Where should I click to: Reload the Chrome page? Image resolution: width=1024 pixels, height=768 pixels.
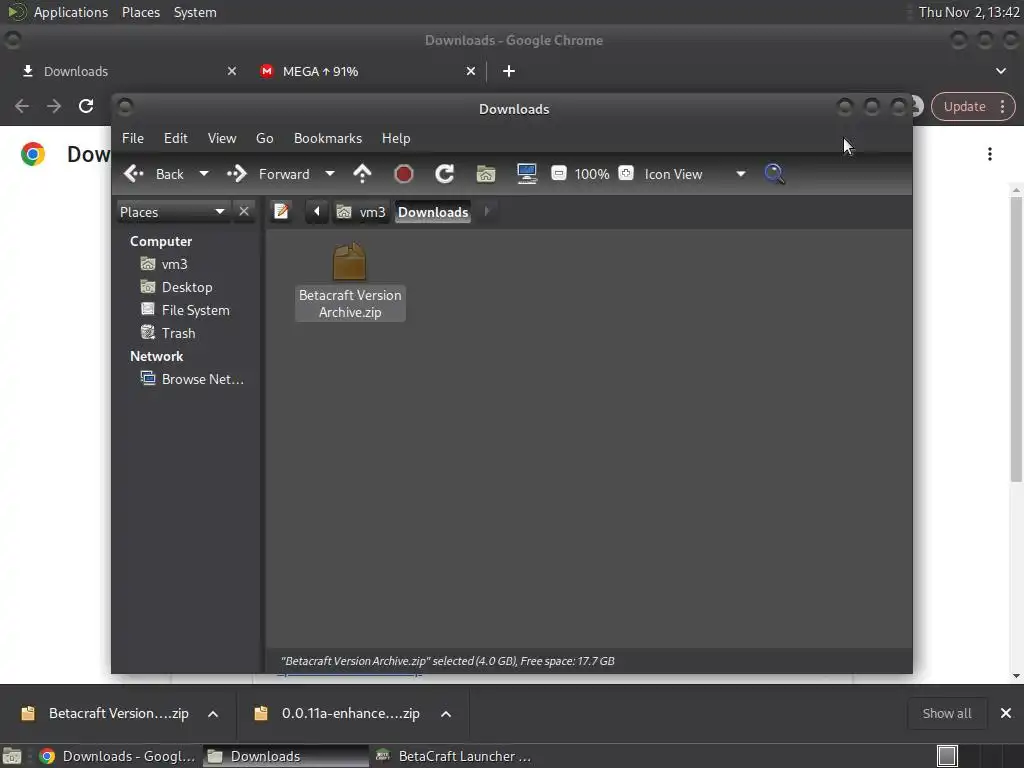click(86, 106)
